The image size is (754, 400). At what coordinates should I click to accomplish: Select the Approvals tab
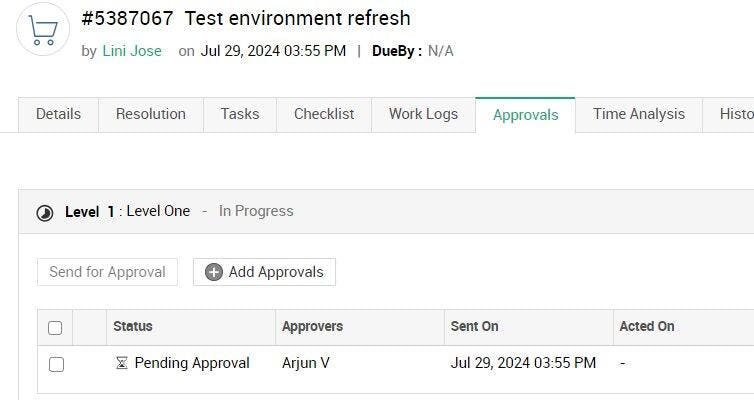click(x=525, y=115)
